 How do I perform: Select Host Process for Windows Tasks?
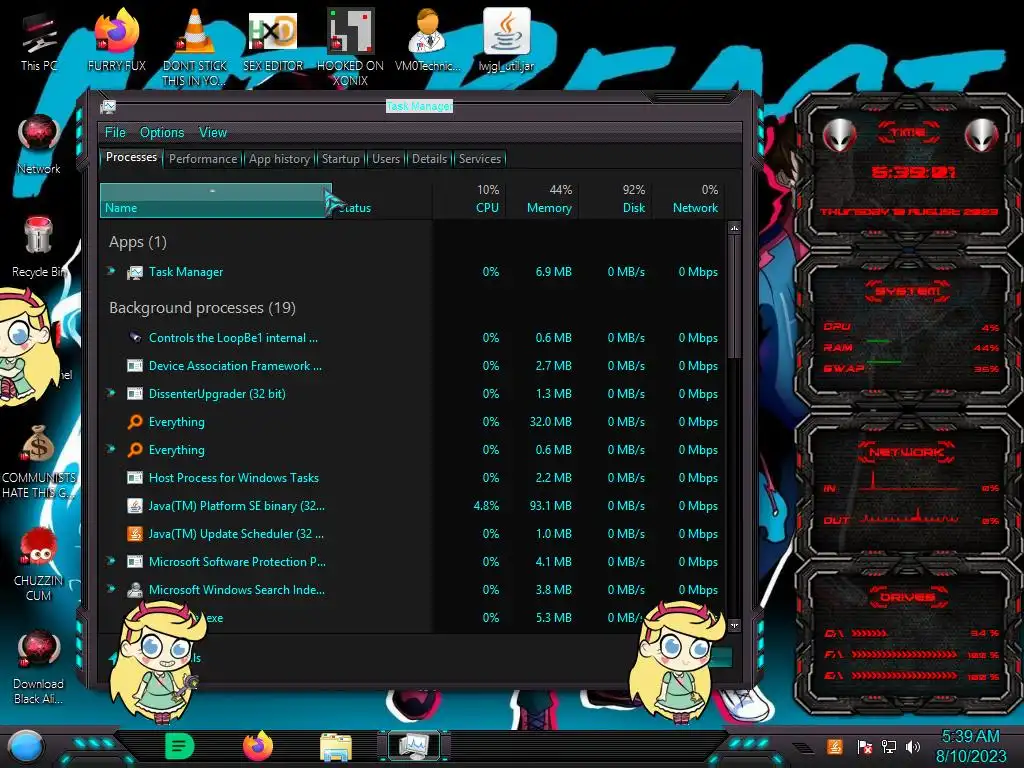point(413,477)
